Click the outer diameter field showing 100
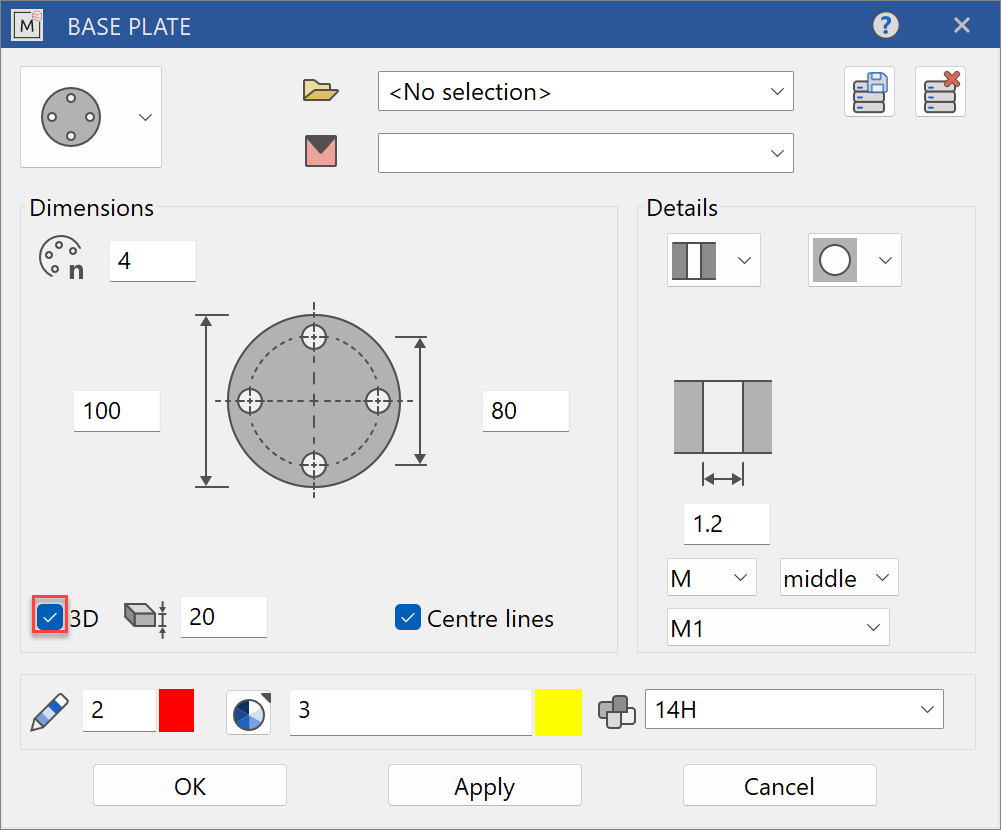This screenshot has height=830, width=1001. point(117,411)
